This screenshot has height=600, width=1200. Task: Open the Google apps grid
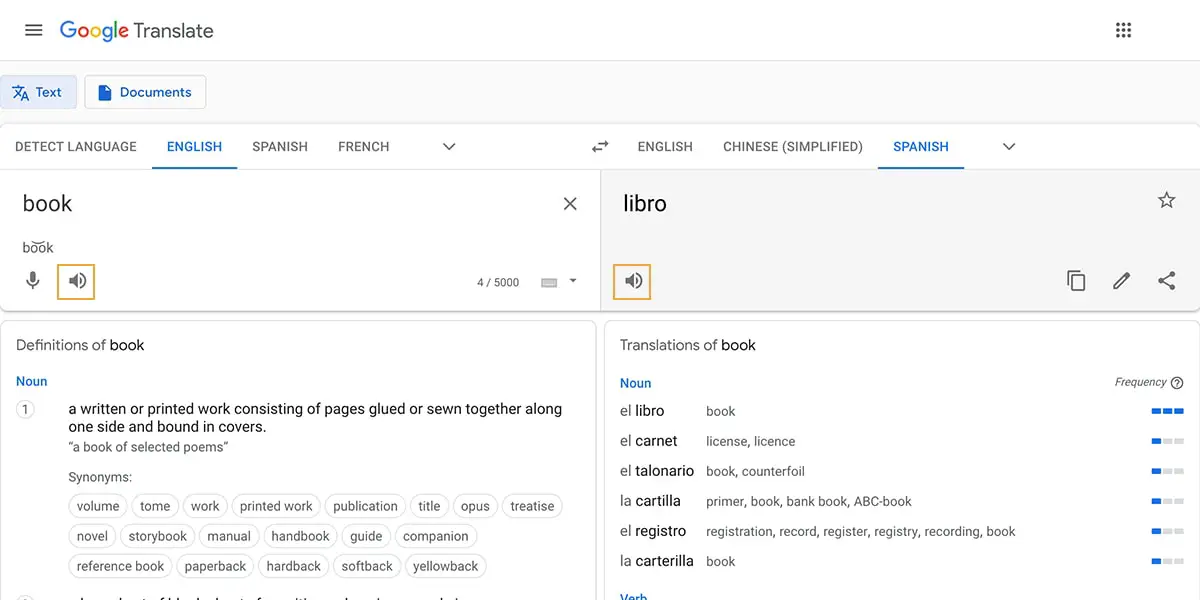1123,30
